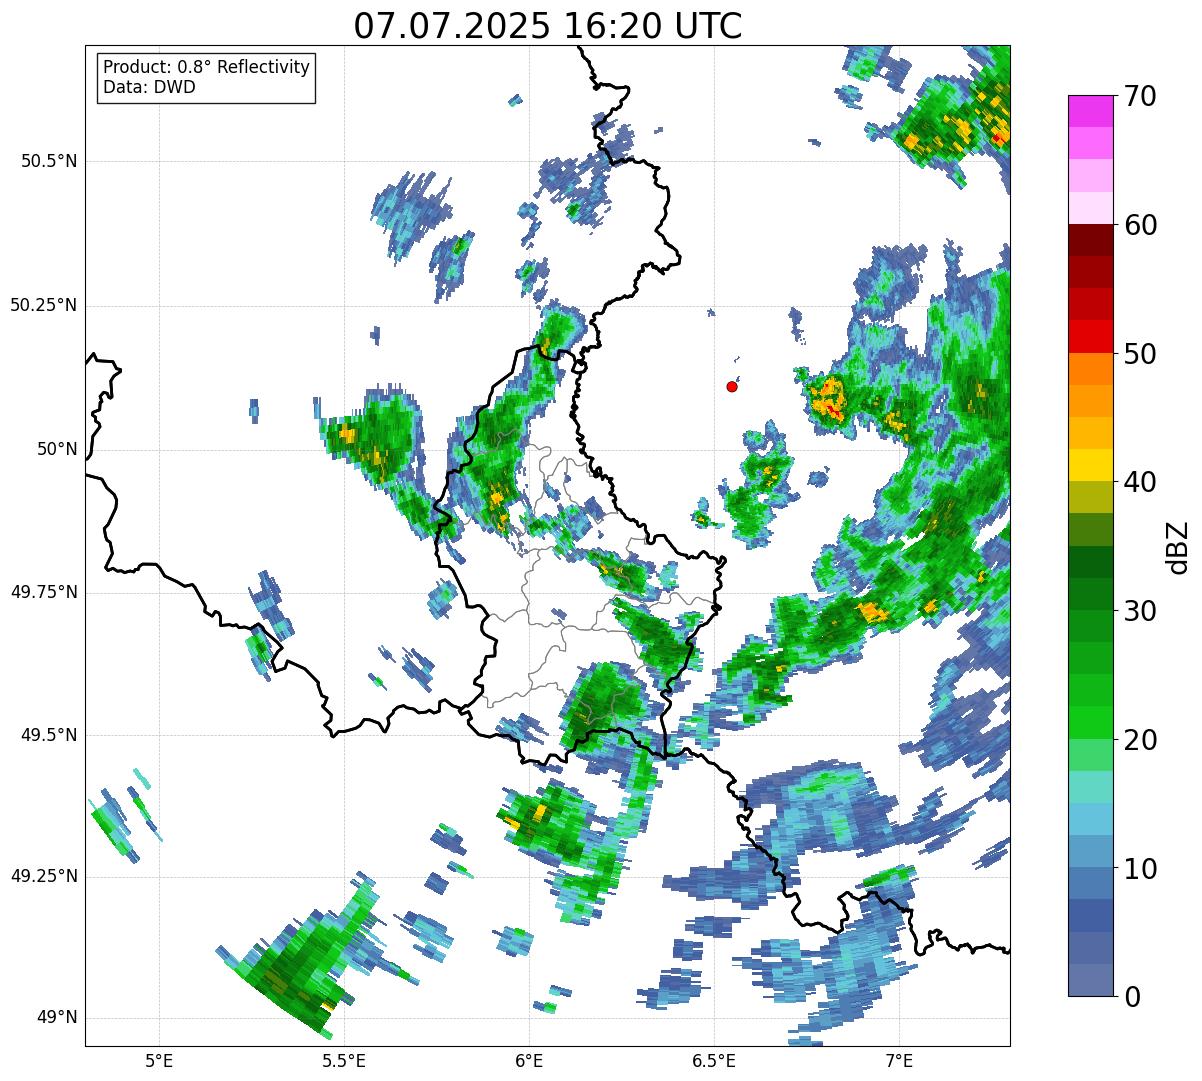Image resolution: width=1202 pixels, height=1081 pixels.
Task: Click the latitude label "49°N"
Action: [57, 1018]
